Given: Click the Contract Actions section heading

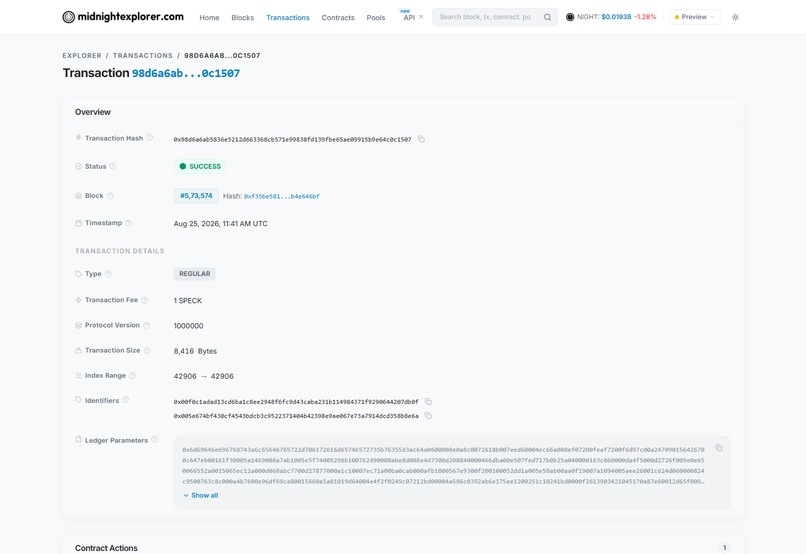Looking at the screenshot, I should point(106,548).
